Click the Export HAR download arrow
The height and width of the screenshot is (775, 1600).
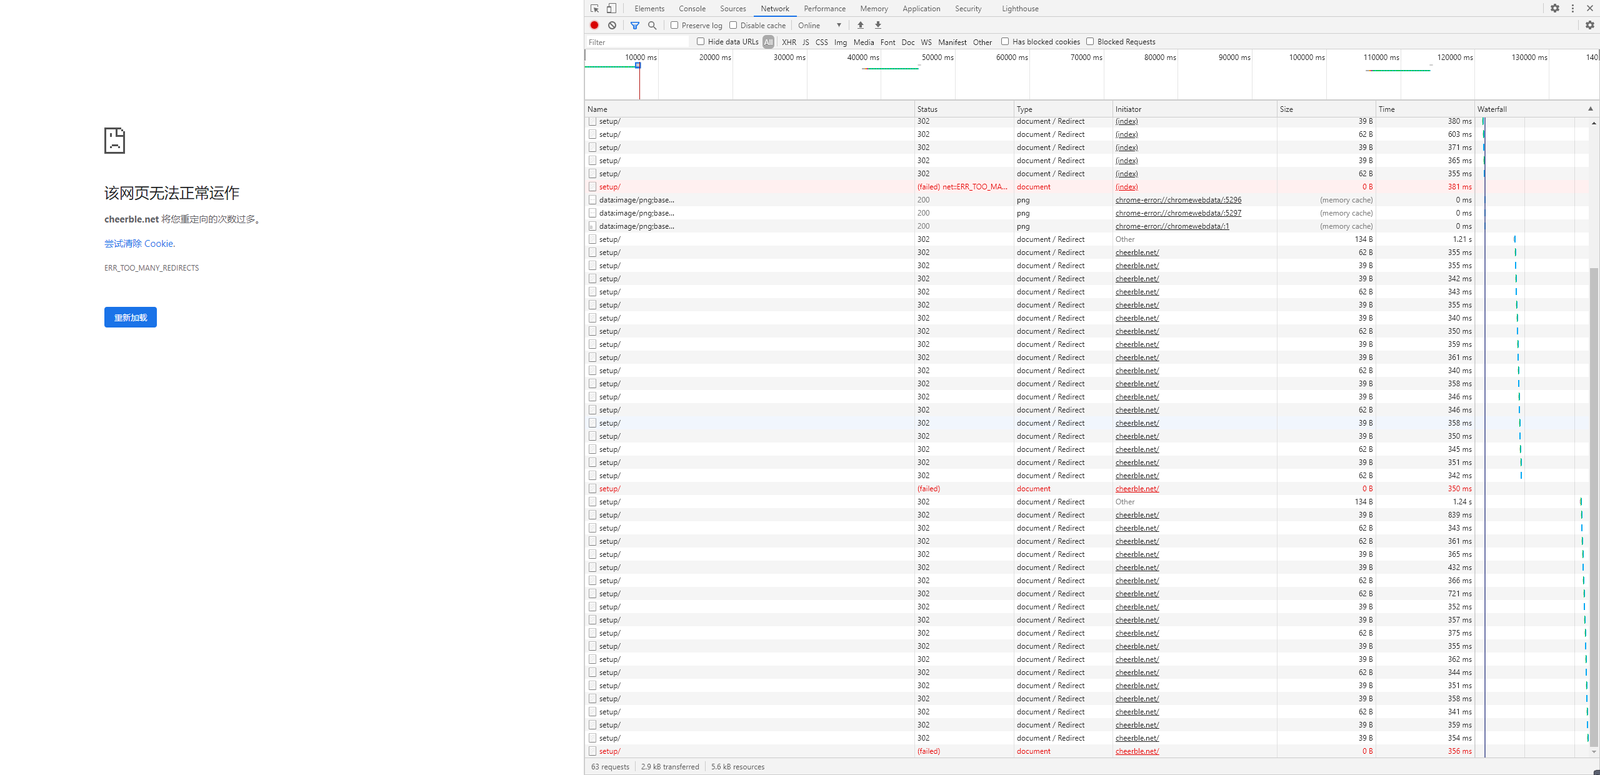point(878,25)
